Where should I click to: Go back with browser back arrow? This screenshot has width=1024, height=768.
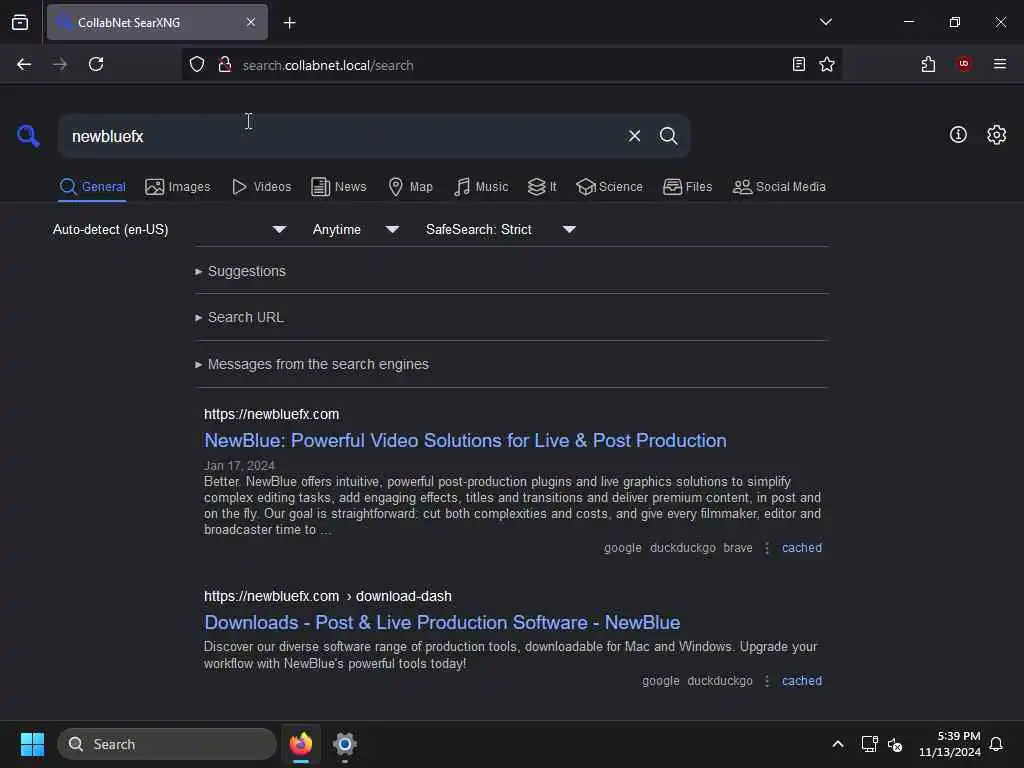tap(24, 64)
